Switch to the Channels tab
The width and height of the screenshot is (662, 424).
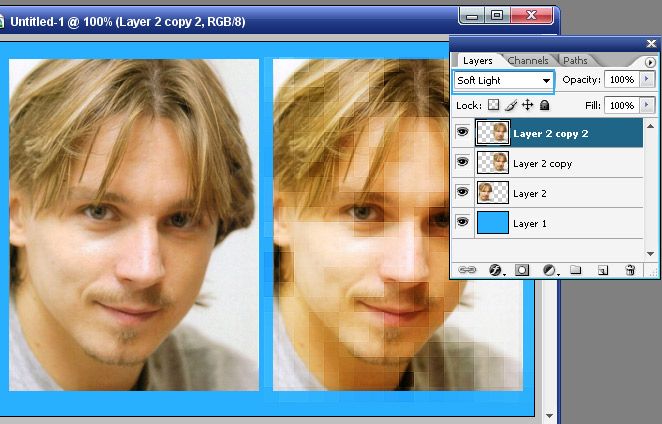point(528,60)
